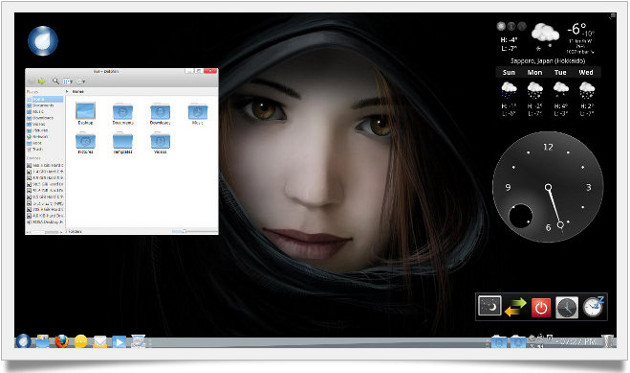Click the sleeping clock hibernate button
Viewport: 630px width, 373px height.
pyautogui.click(x=593, y=307)
